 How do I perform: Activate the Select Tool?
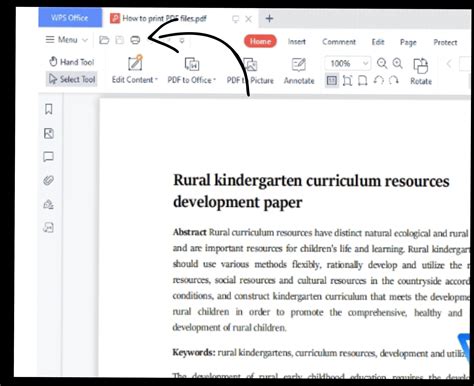tap(72, 79)
